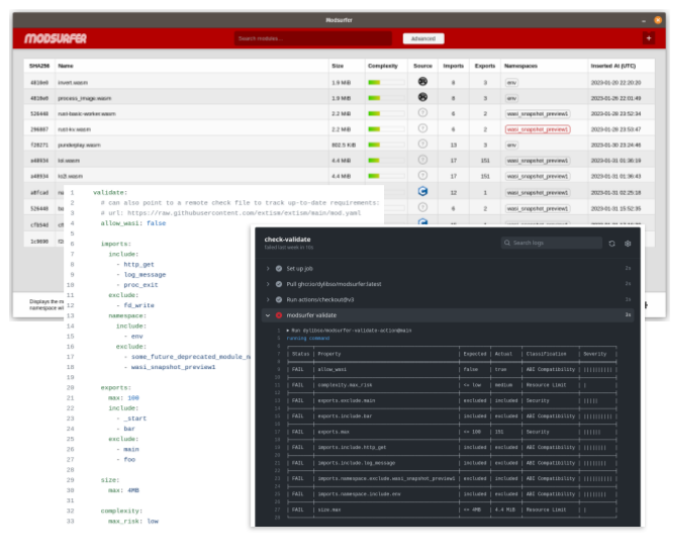Image resolution: width=679 pixels, height=540 pixels.
Task: Click the 151 exports value dated 2023-01-31 01:36:19
Action: pos(485,160)
